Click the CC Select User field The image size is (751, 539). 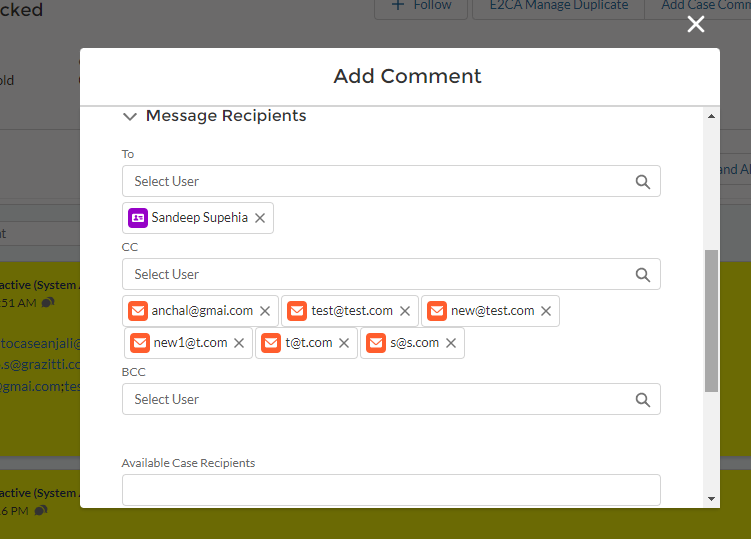point(380,274)
